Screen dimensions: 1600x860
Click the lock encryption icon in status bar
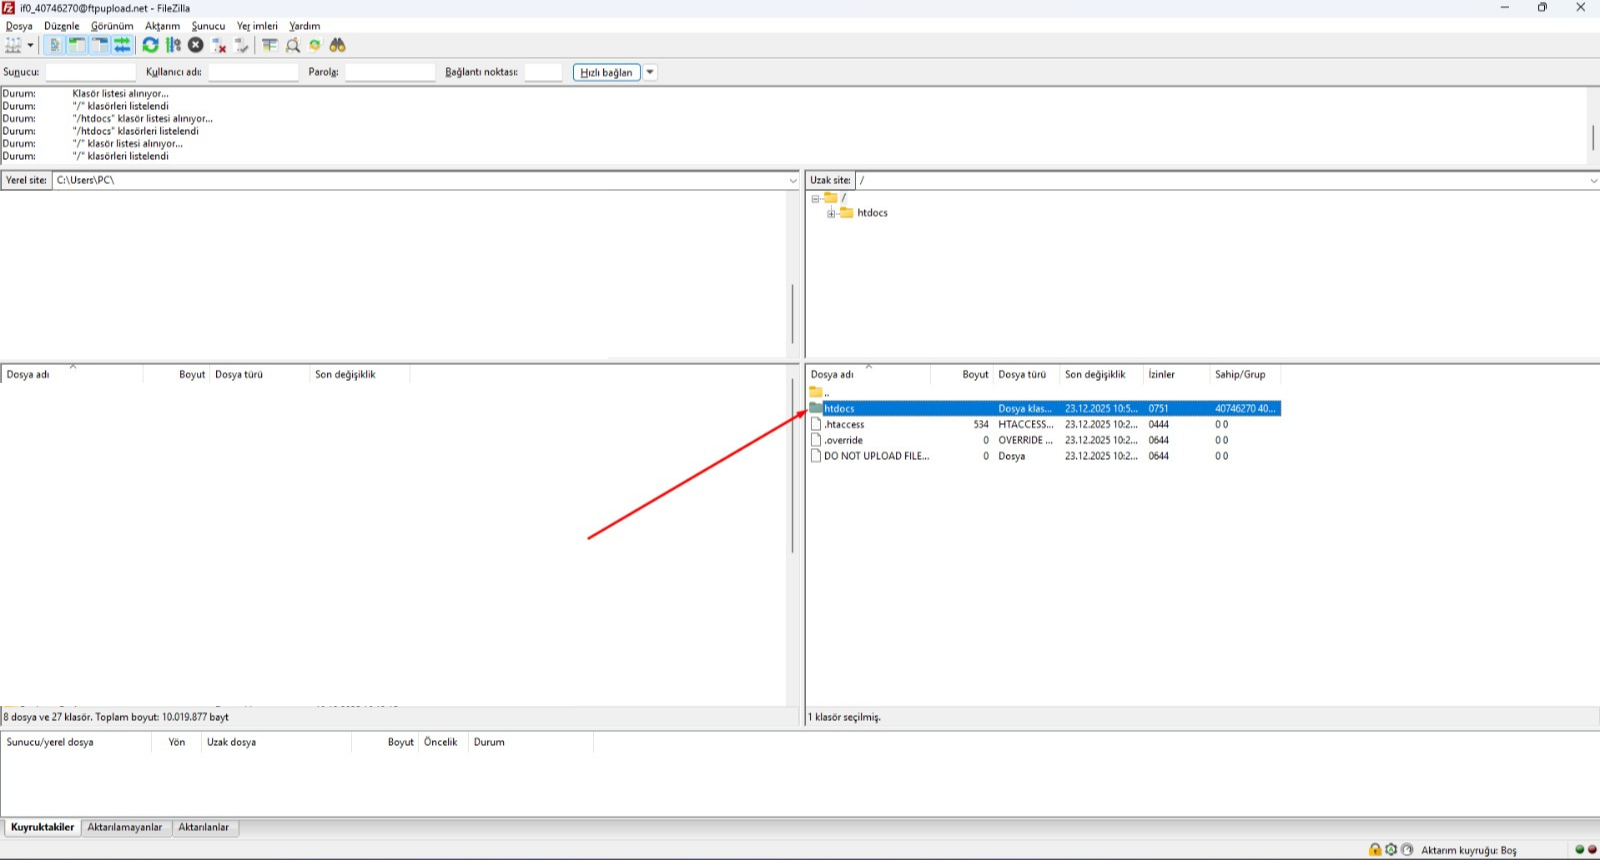pos(1375,850)
